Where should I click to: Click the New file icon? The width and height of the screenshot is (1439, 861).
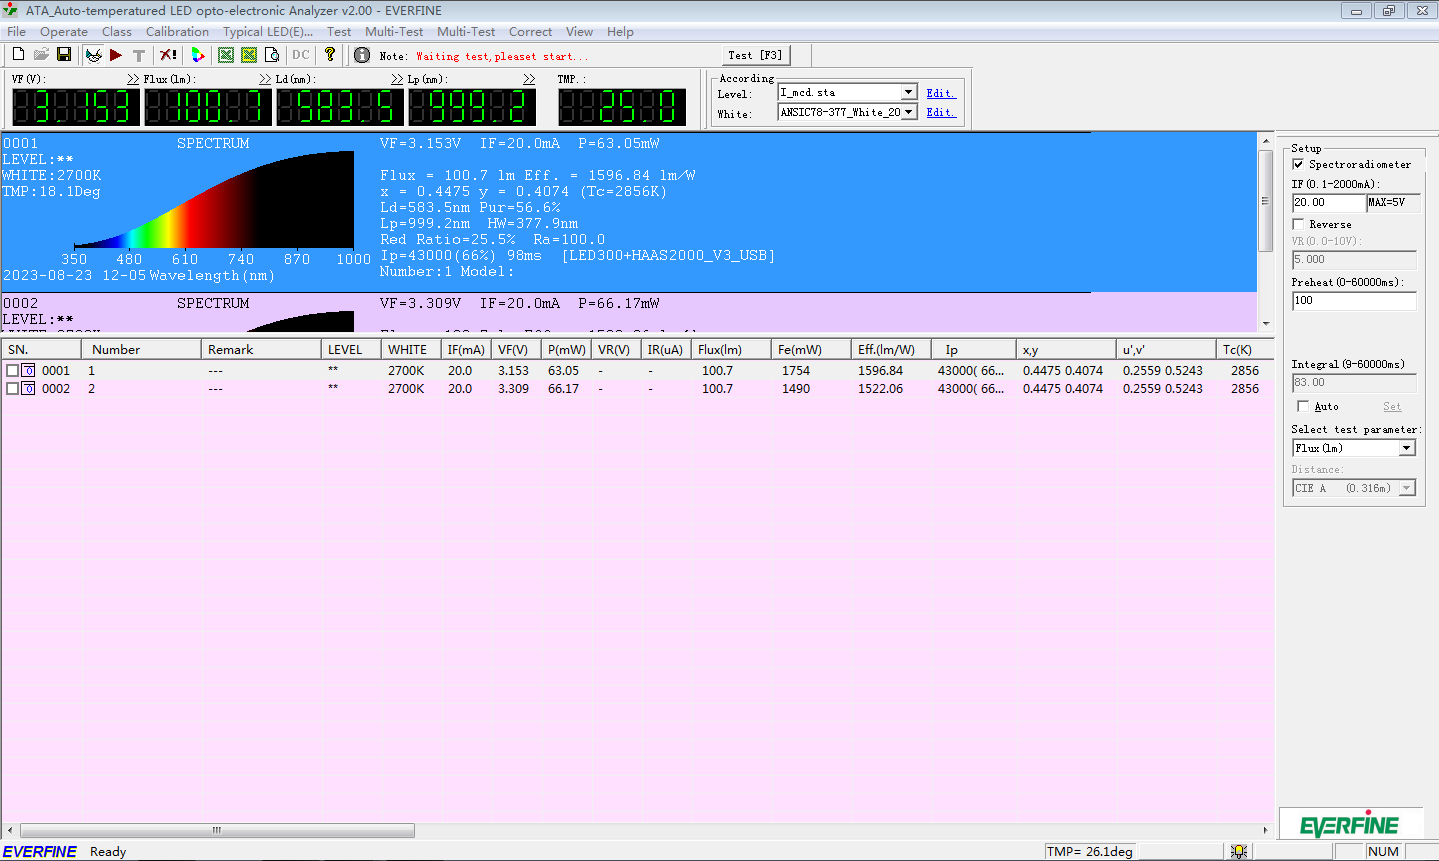coord(18,55)
